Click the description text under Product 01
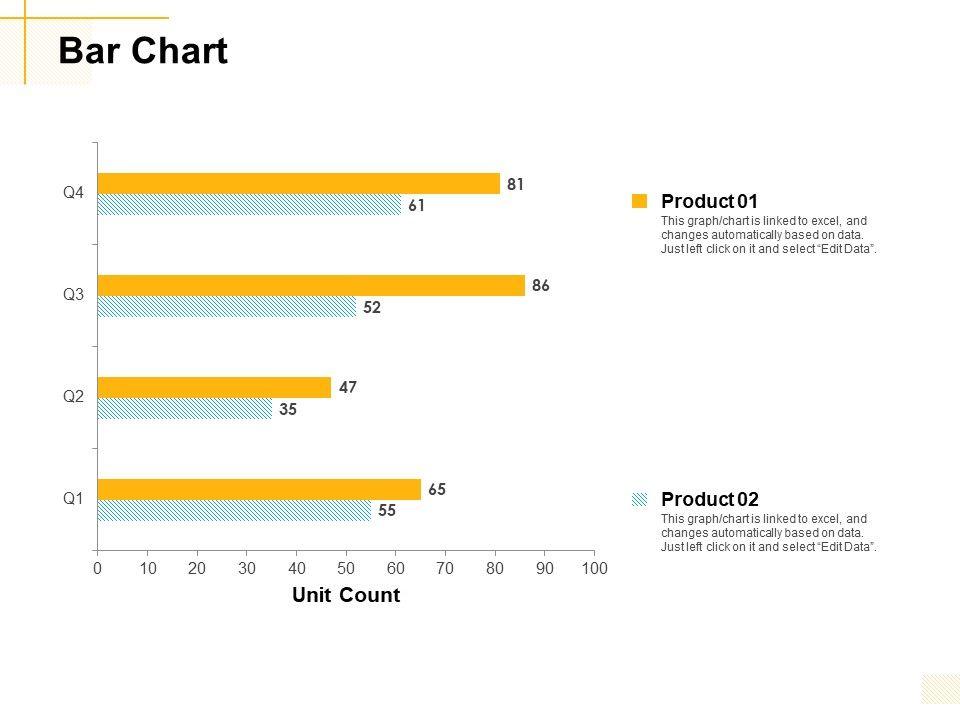960x720 pixels. coord(769,235)
